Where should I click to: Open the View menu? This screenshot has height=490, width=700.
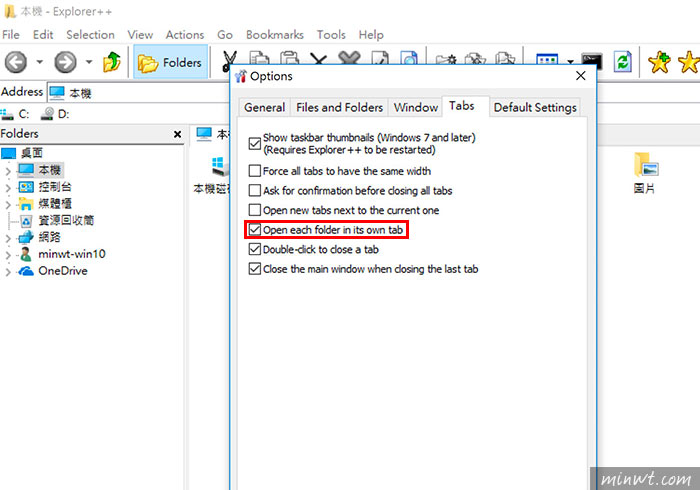[140, 35]
